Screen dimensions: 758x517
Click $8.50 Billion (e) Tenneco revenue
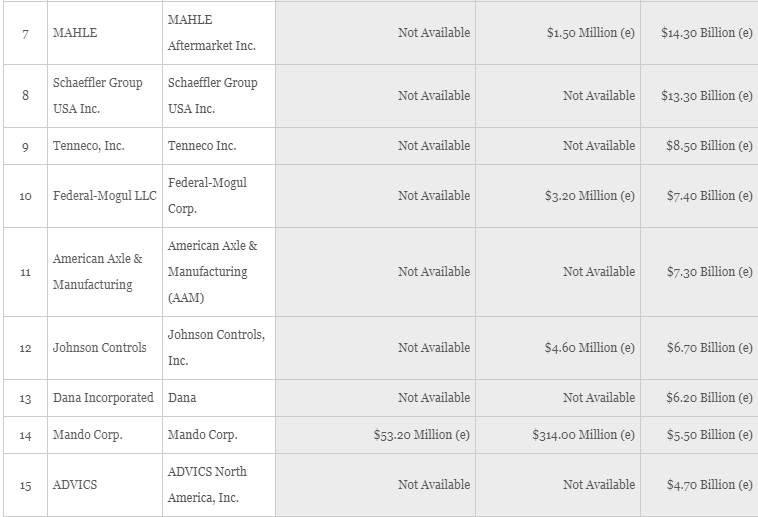pos(709,146)
